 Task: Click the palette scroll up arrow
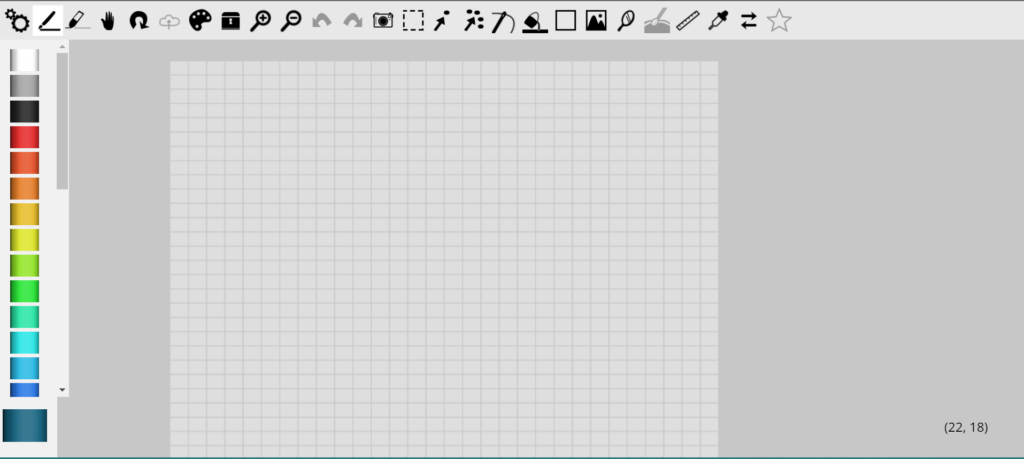63,46
